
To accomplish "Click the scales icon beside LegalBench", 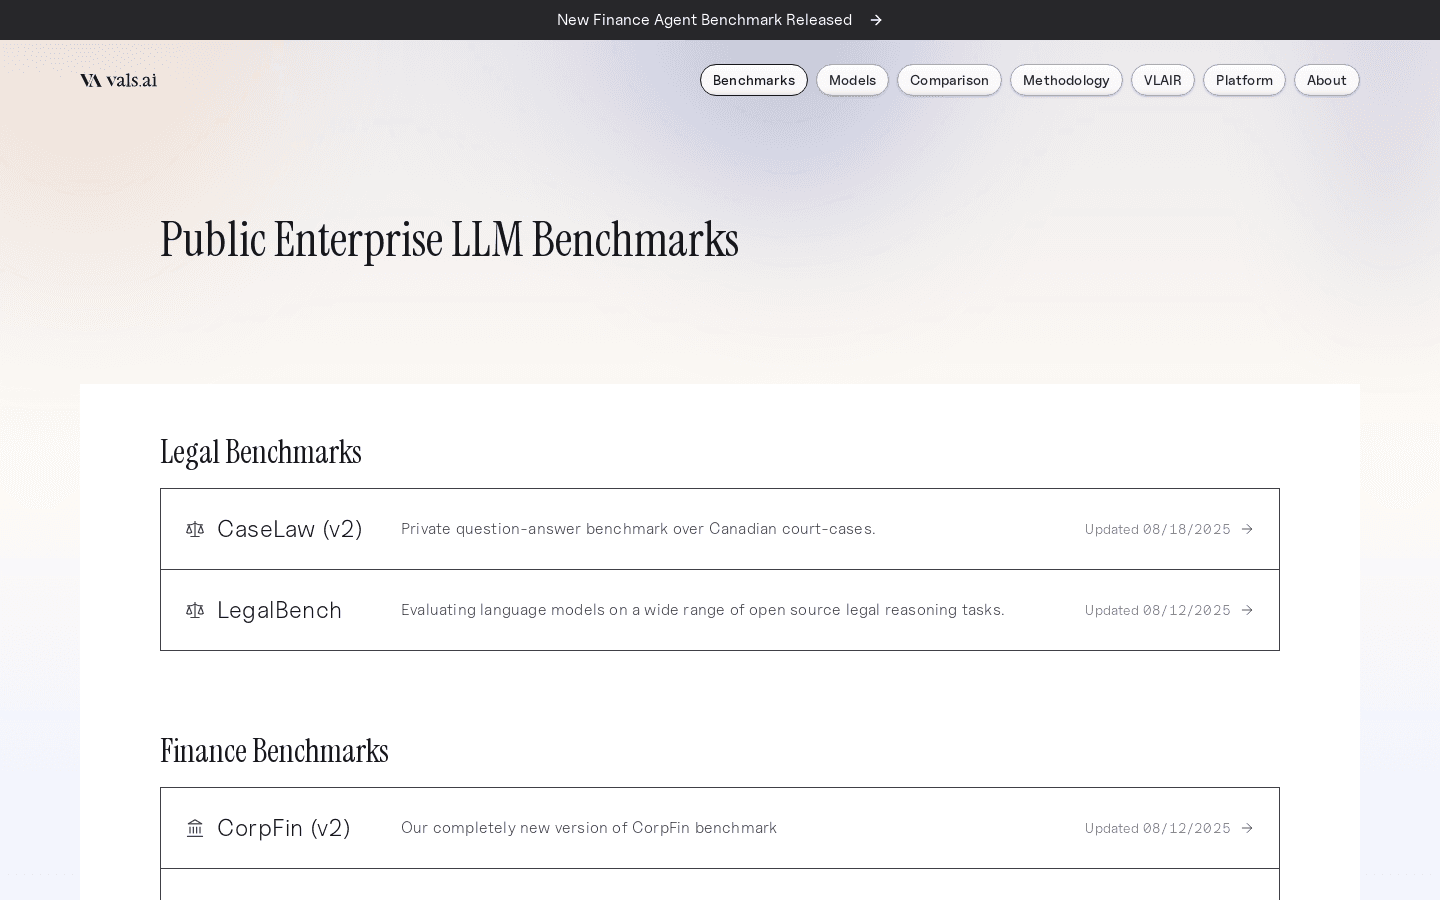I will (195, 610).
